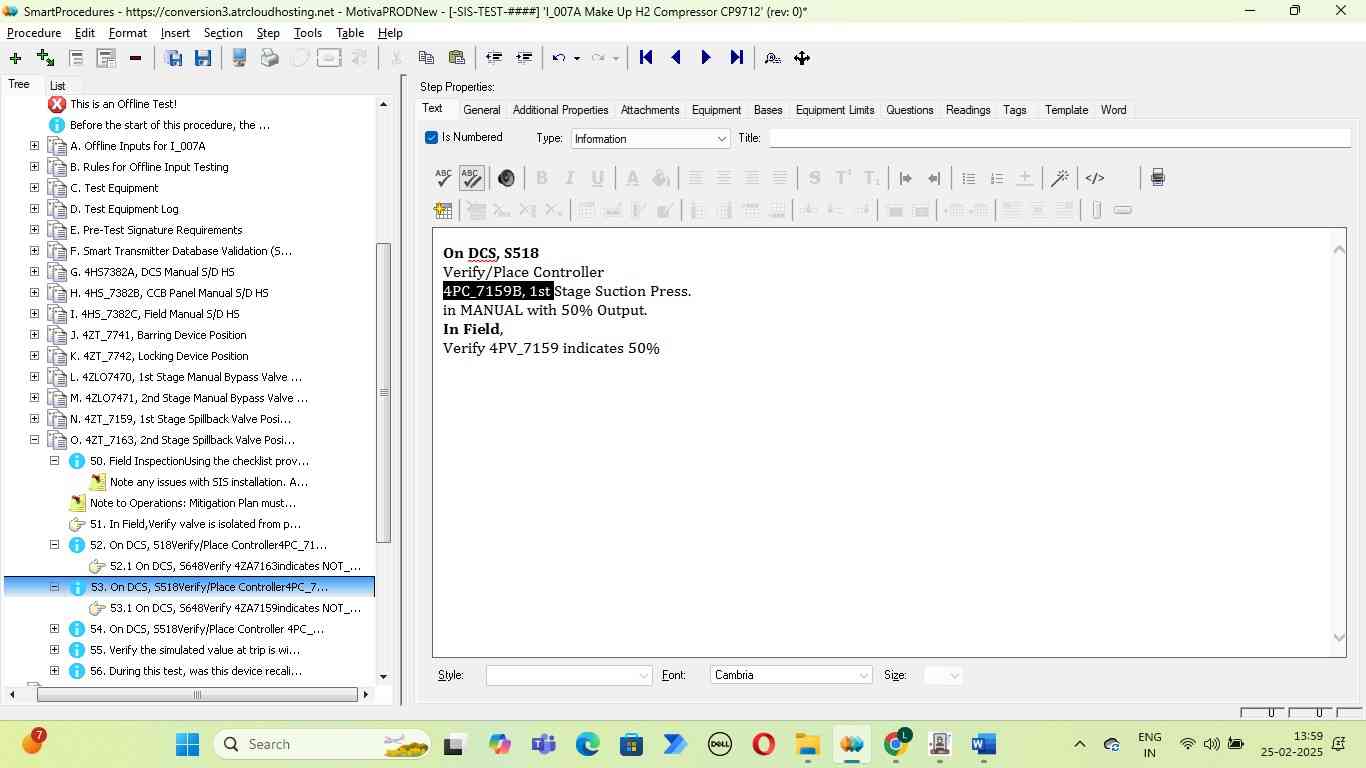
Task: Apply numbered list in text editor
Action: (x=996, y=178)
